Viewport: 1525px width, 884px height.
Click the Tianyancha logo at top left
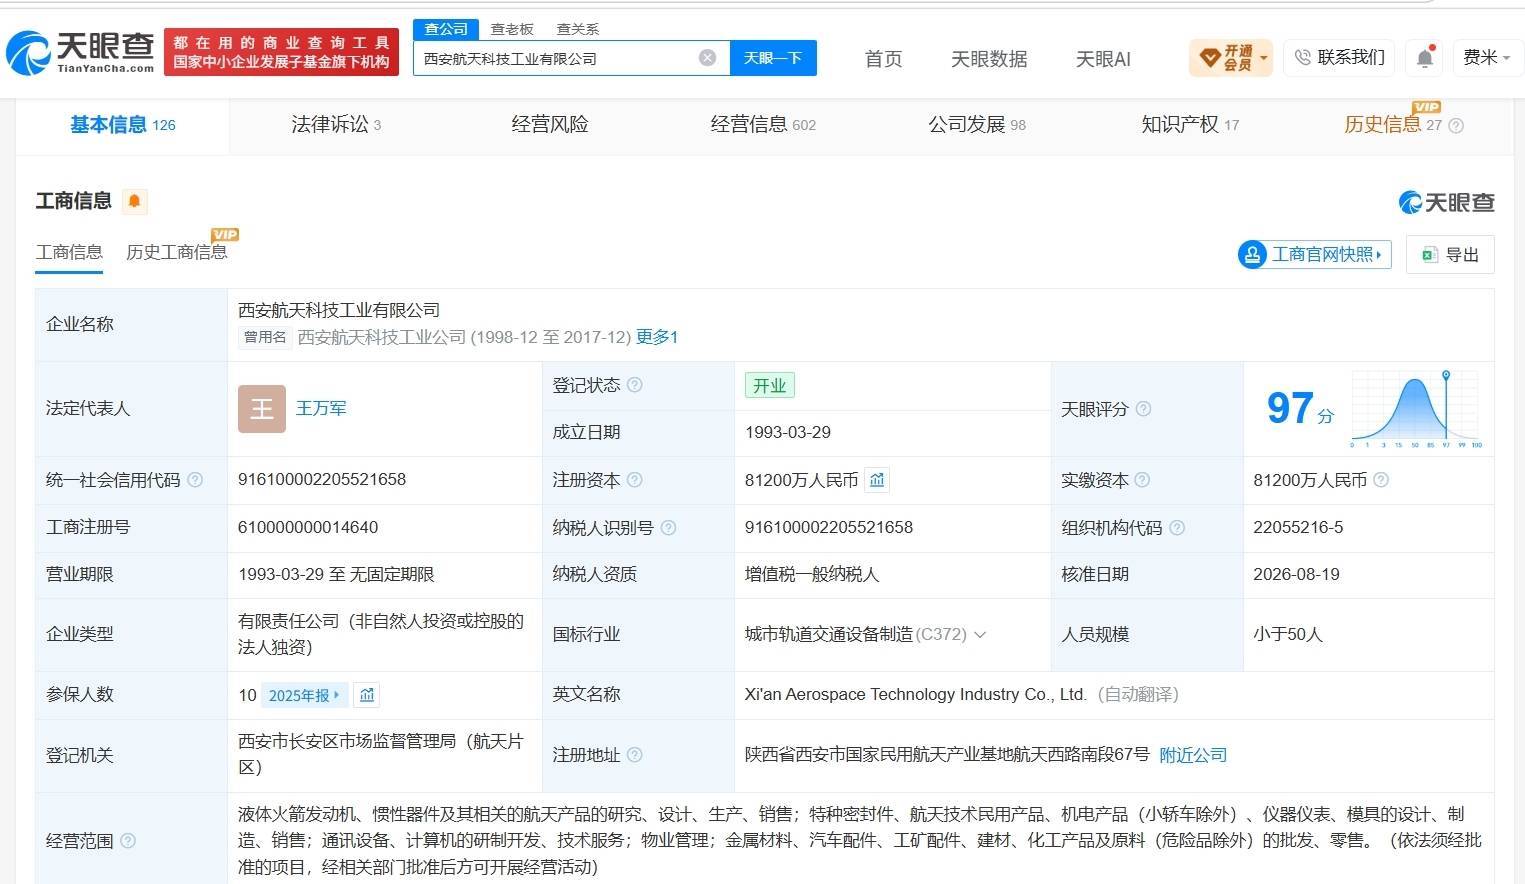(80, 52)
